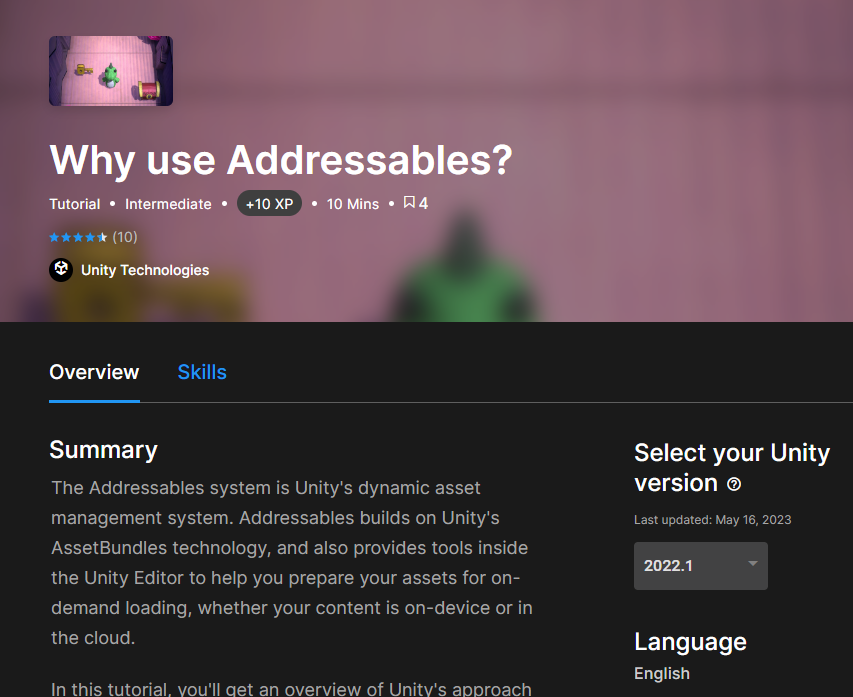This screenshot has width=853, height=697.
Task: Click the chevron arrow on the version selector
Action: 751,566
